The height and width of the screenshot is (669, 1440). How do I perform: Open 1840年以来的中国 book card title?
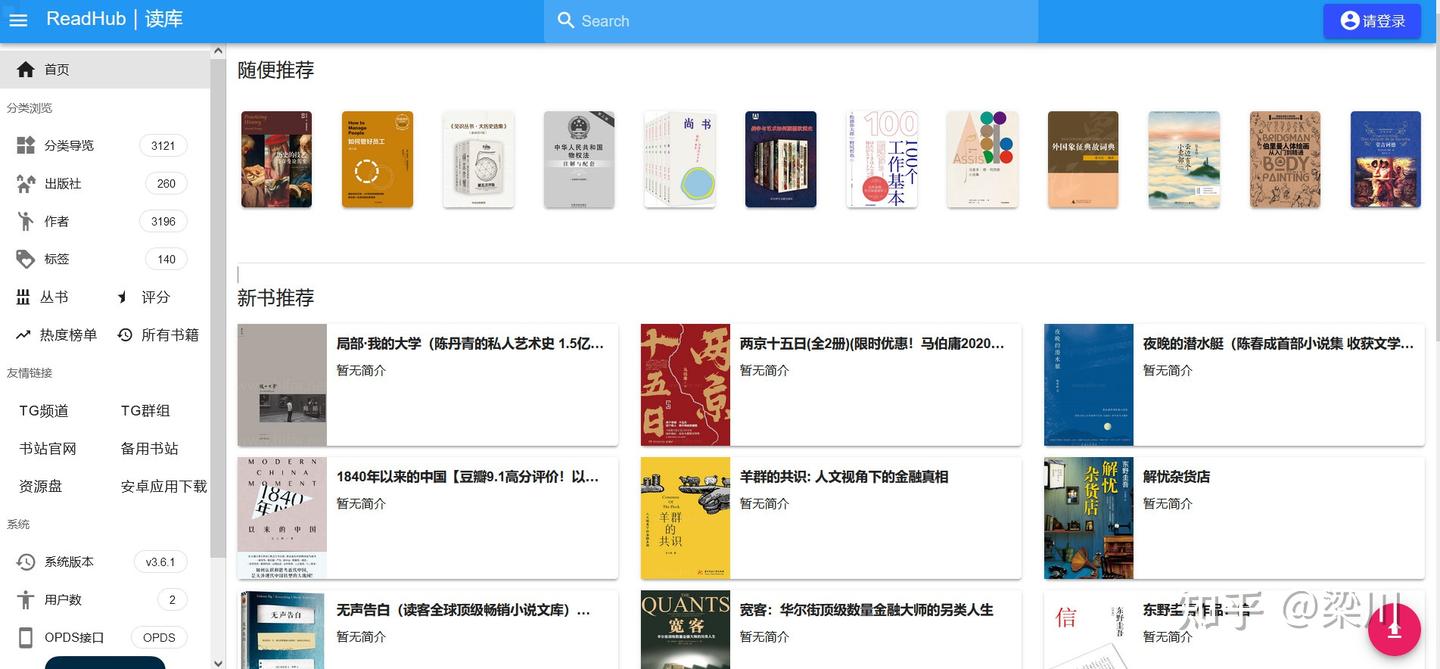[468, 477]
